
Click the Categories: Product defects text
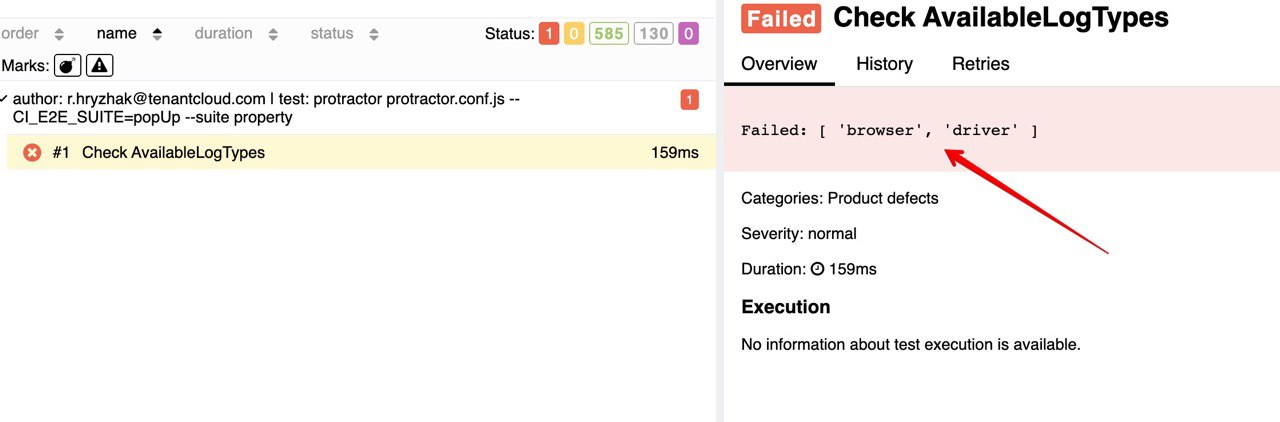(840, 198)
